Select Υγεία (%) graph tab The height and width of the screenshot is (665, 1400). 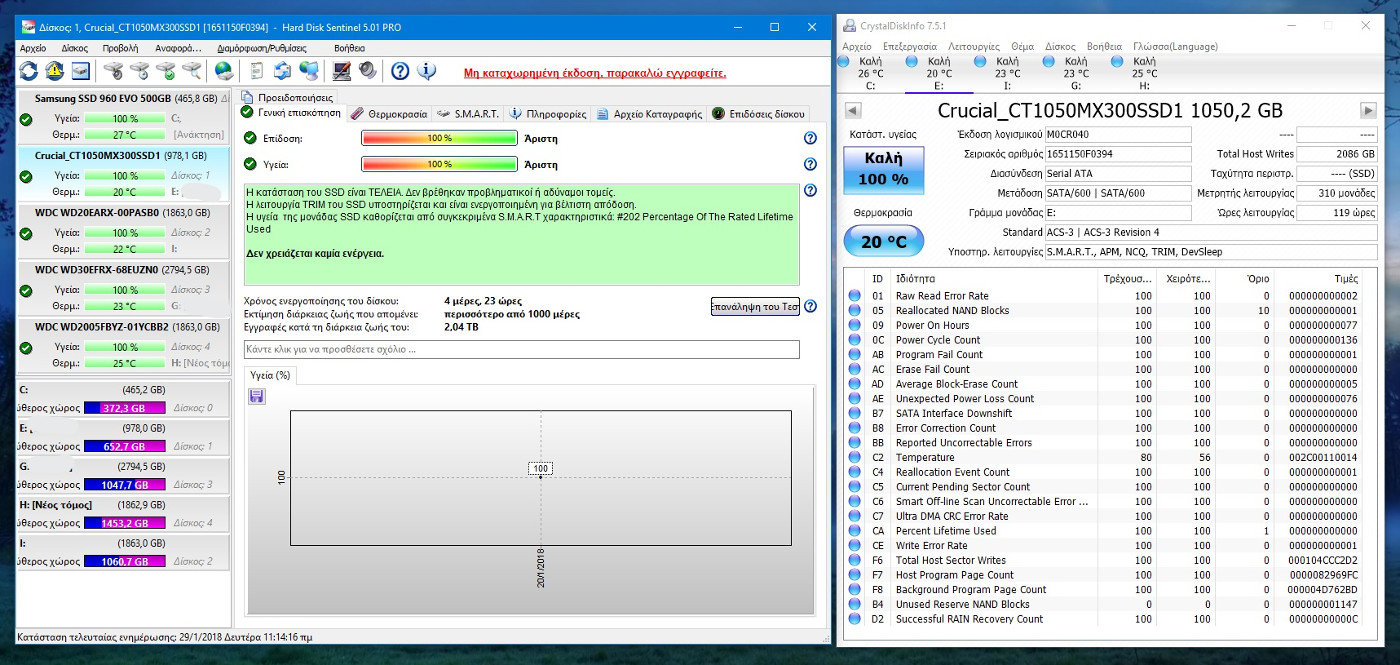271,375
